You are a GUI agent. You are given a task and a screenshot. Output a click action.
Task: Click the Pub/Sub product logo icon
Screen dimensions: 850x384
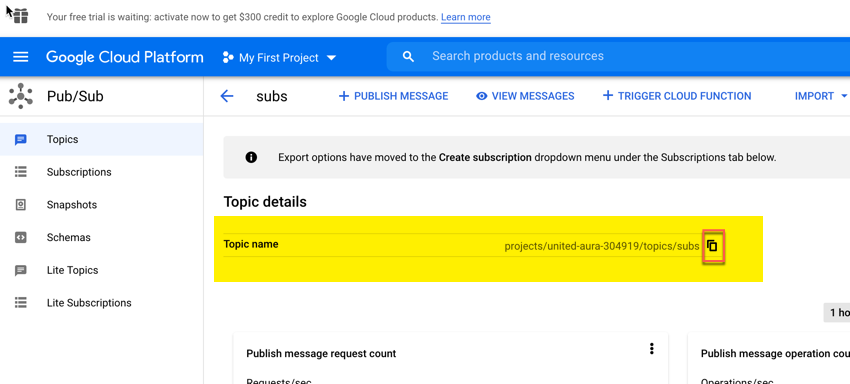point(21,96)
